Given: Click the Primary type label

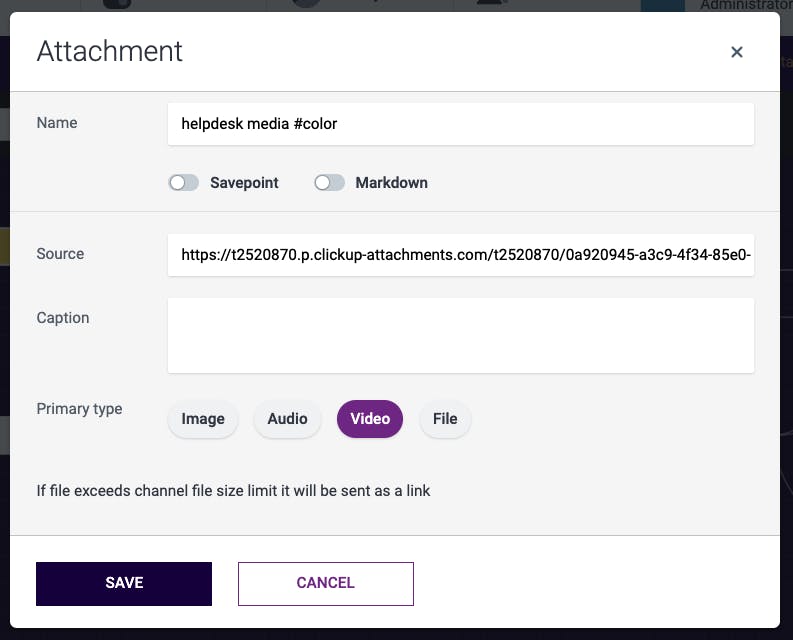Looking at the screenshot, I should [x=79, y=409].
